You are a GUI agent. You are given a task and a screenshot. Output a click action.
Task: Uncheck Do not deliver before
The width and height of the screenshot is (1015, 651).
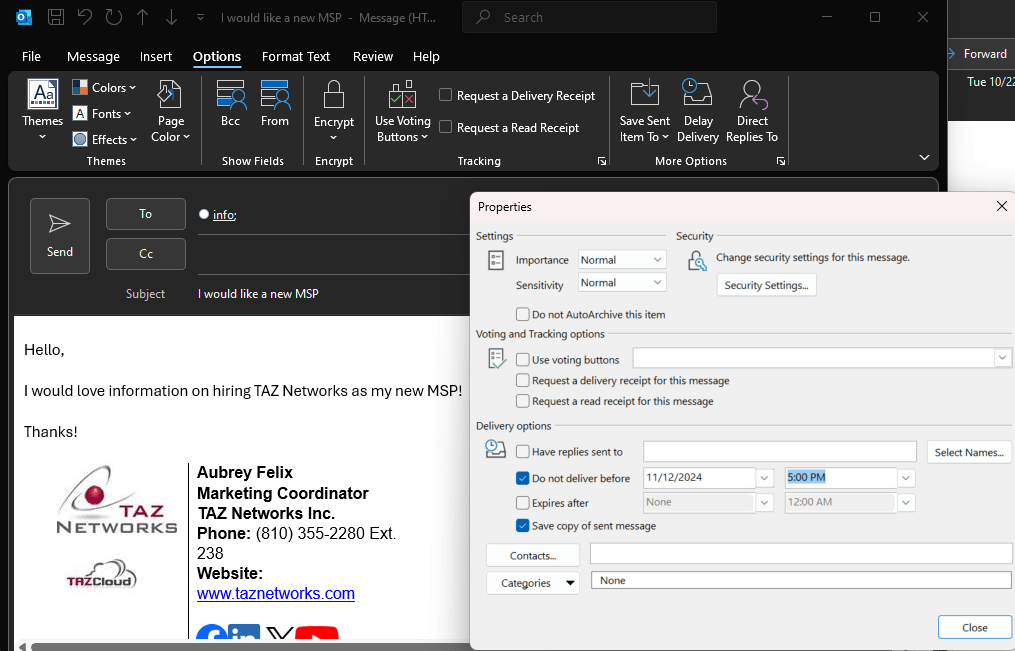pyautogui.click(x=522, y=478)
